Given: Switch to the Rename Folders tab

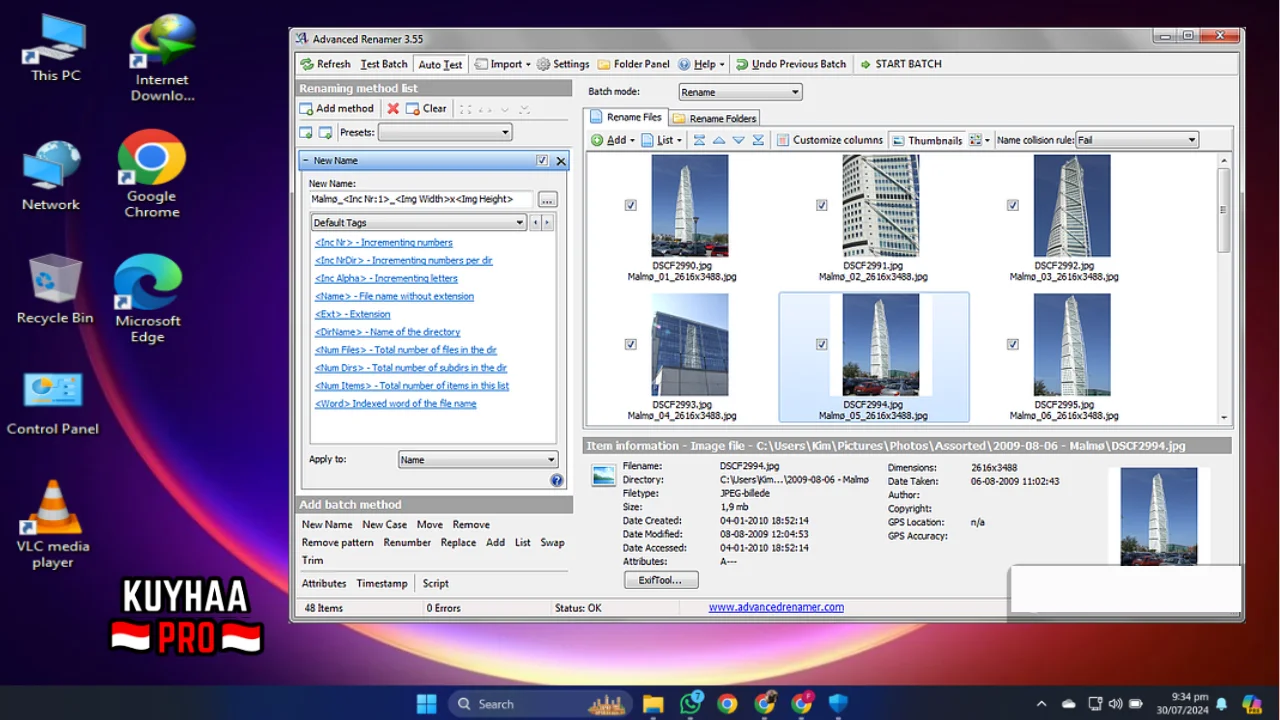Looking at the screenshot, I should pyautogui.click(x=714, y=118).
